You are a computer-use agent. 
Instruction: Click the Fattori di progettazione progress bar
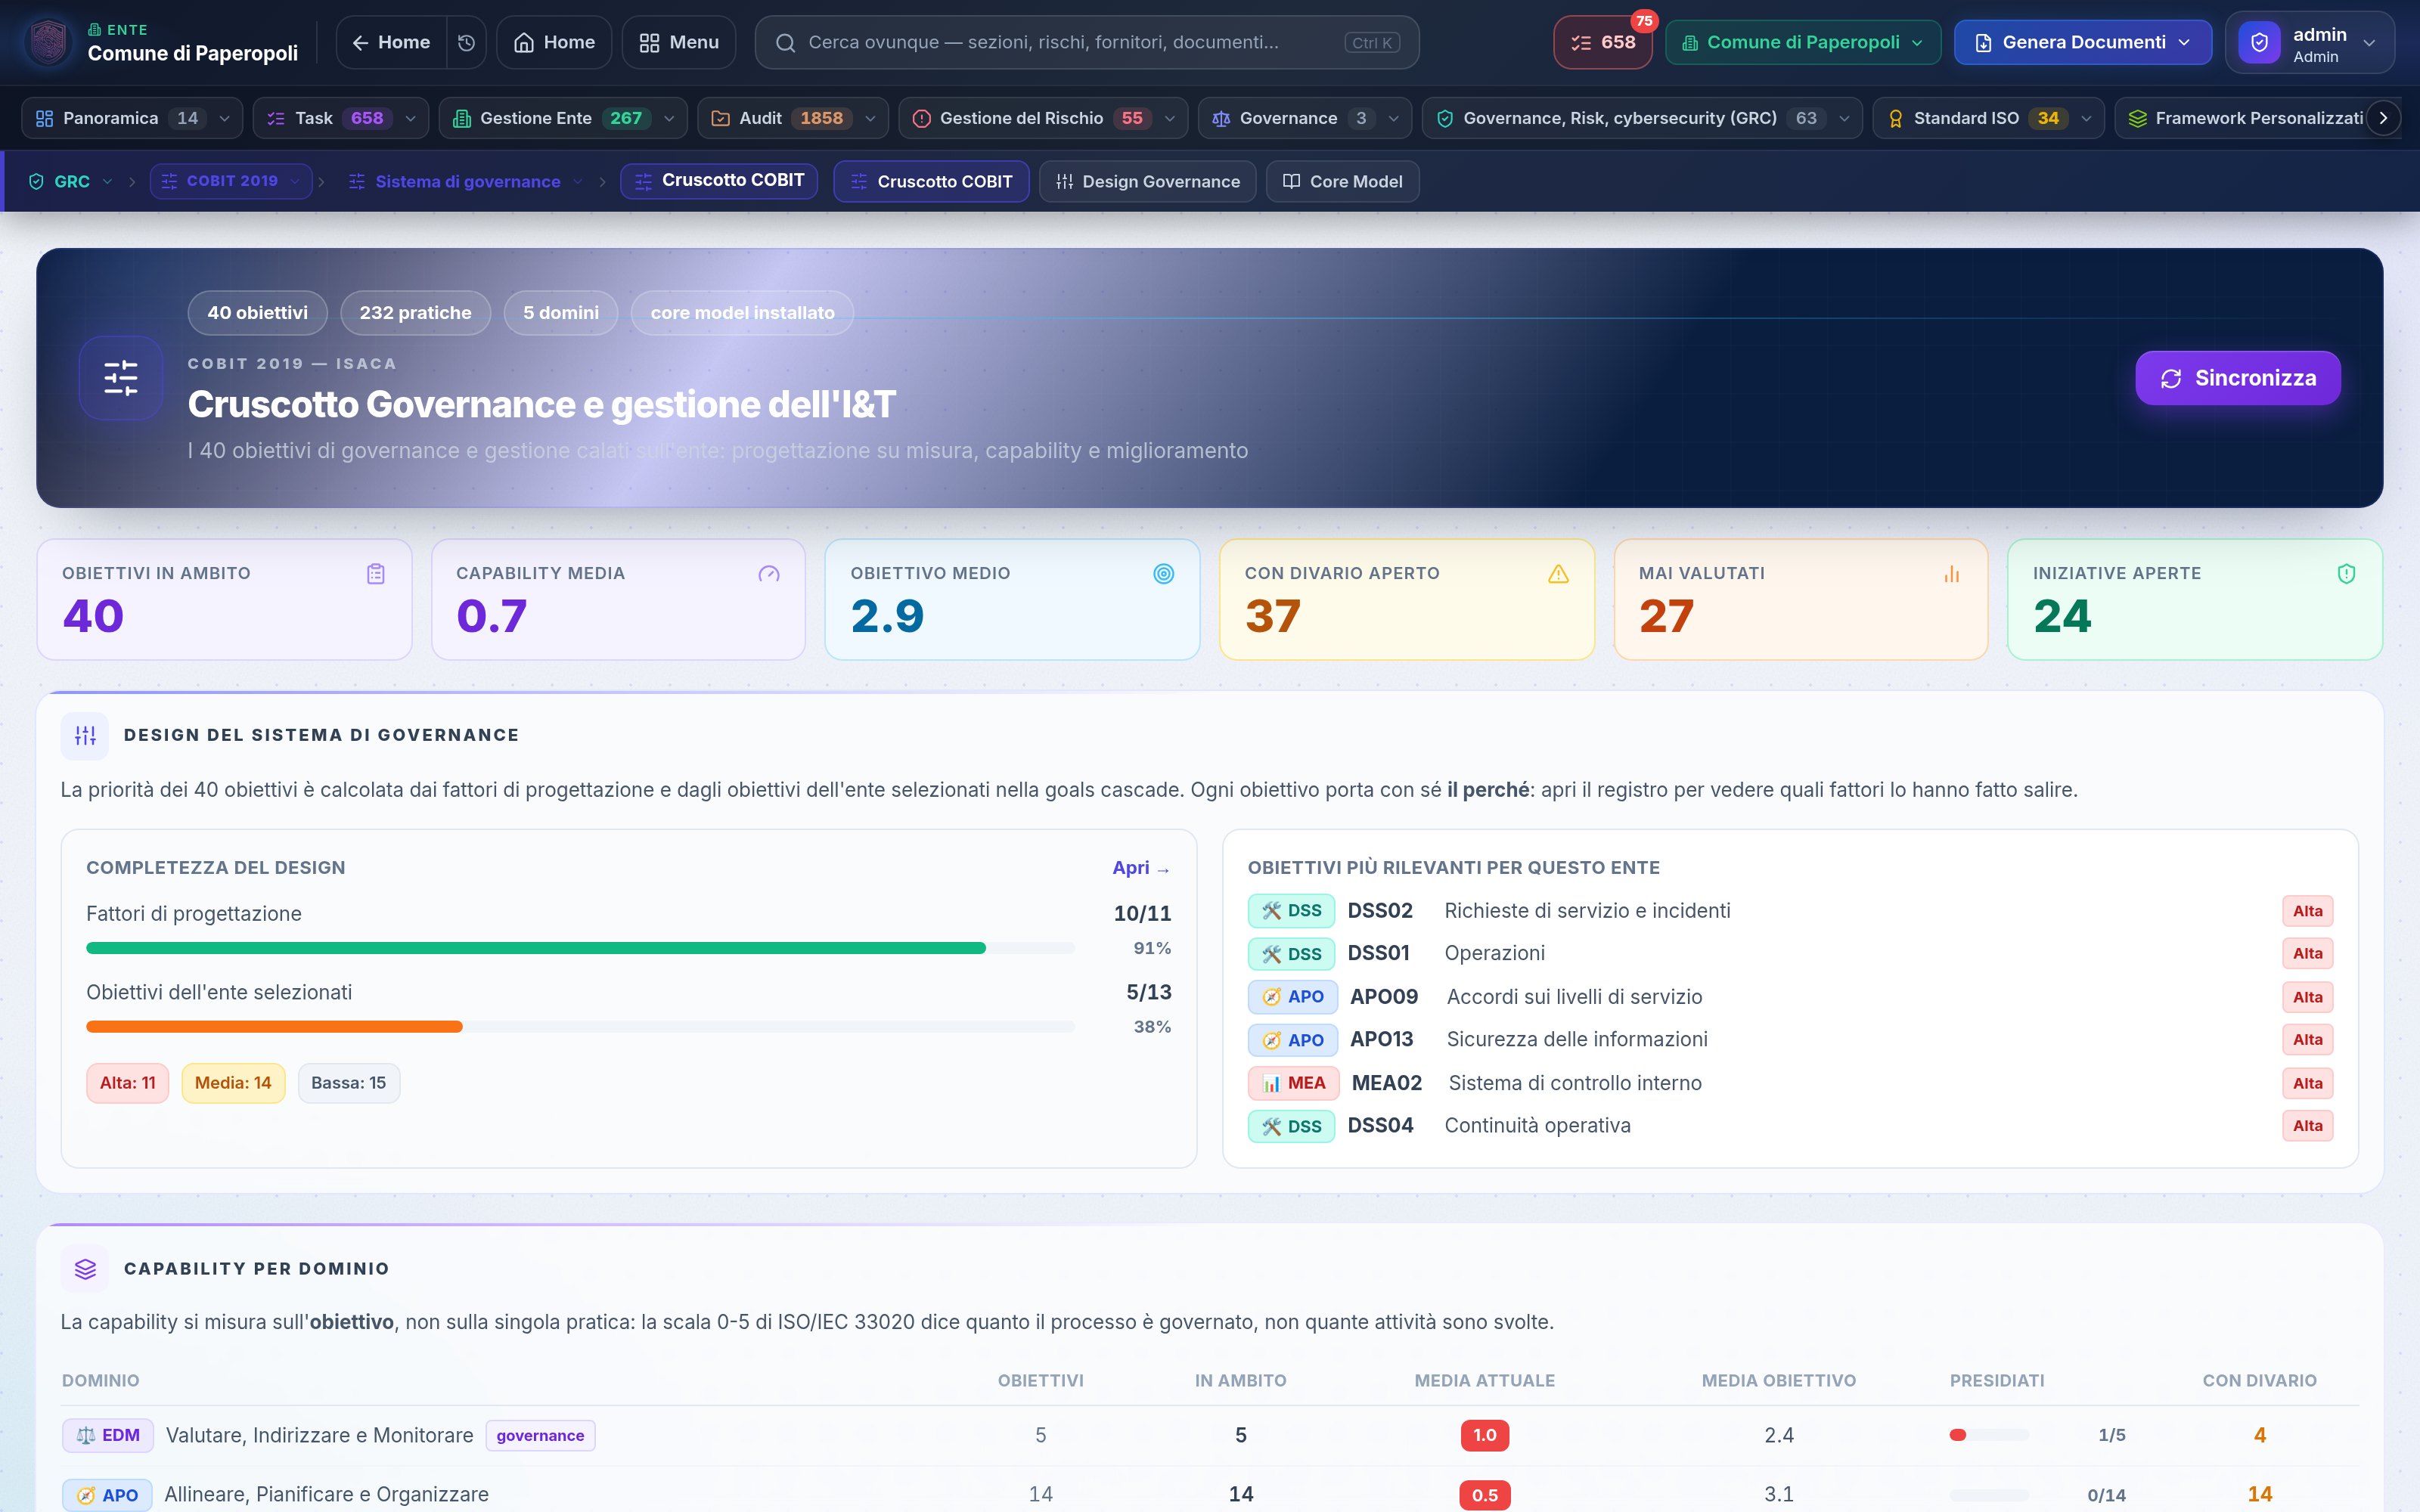click(x=580, y=948)
